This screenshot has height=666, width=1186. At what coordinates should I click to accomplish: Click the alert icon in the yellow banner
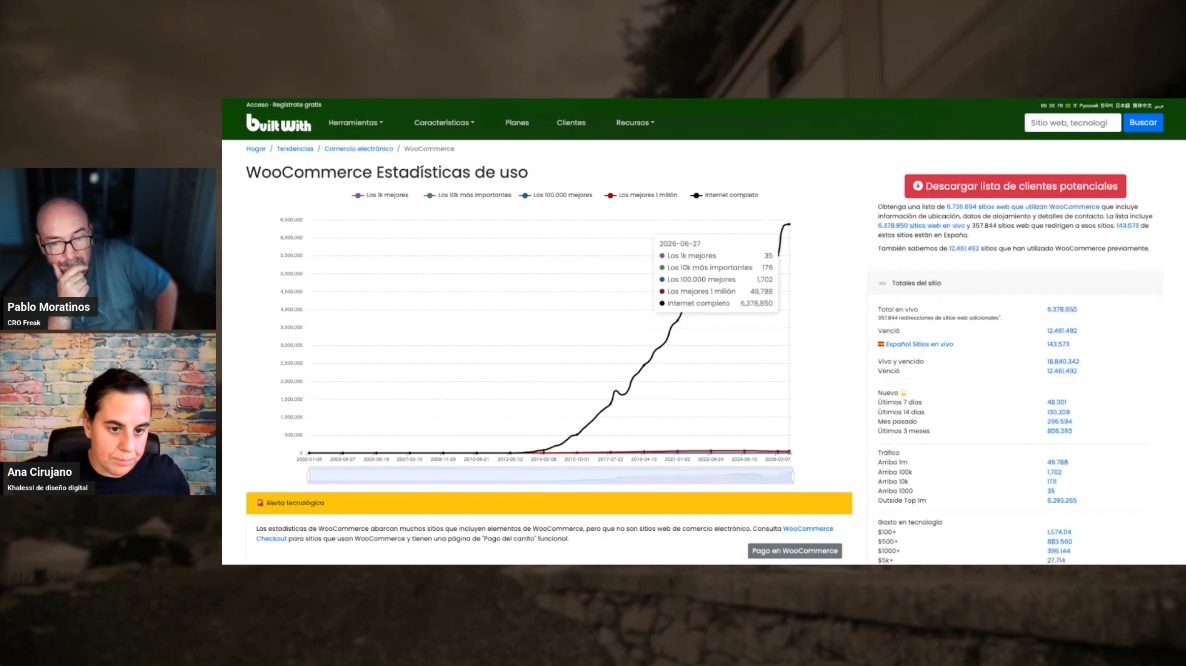(x=259, y=503)
